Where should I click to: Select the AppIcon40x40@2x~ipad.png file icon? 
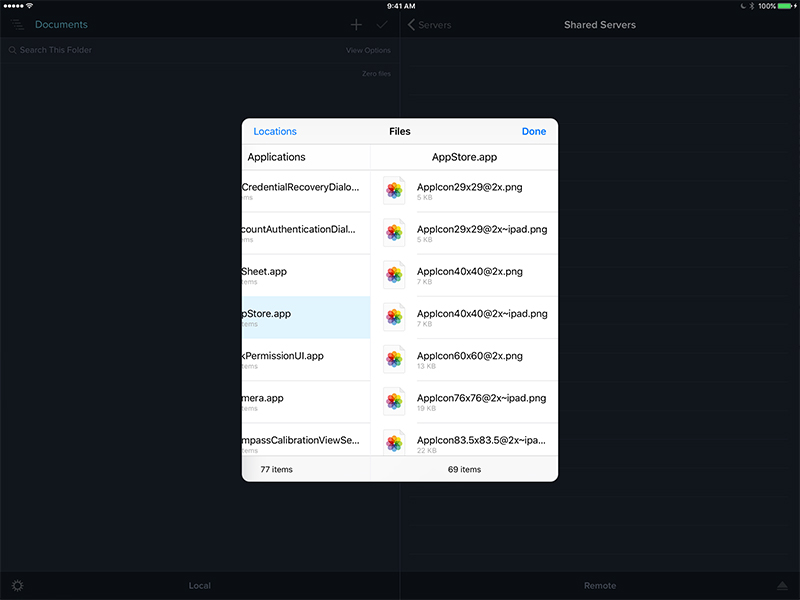coord(394,317)
